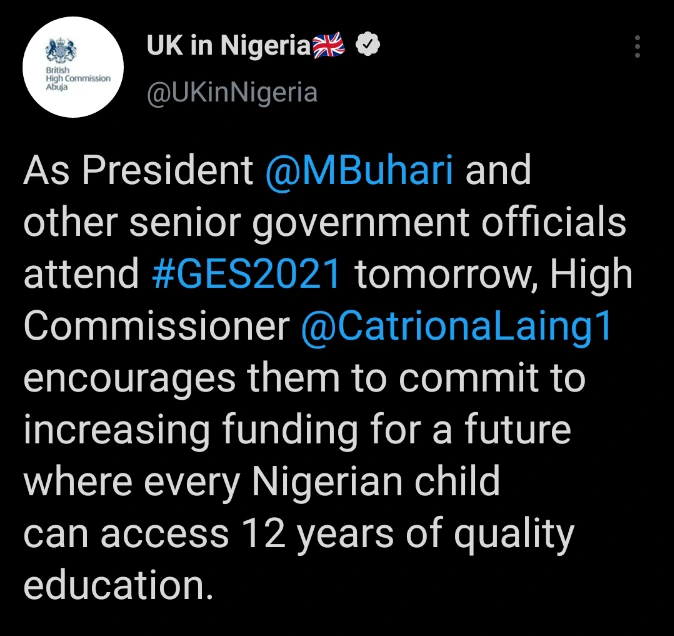Screen dimensions: 674x636
Task: Click the 'other senior government officials' line
Action: pyautogui.click(x=324, y=223)
